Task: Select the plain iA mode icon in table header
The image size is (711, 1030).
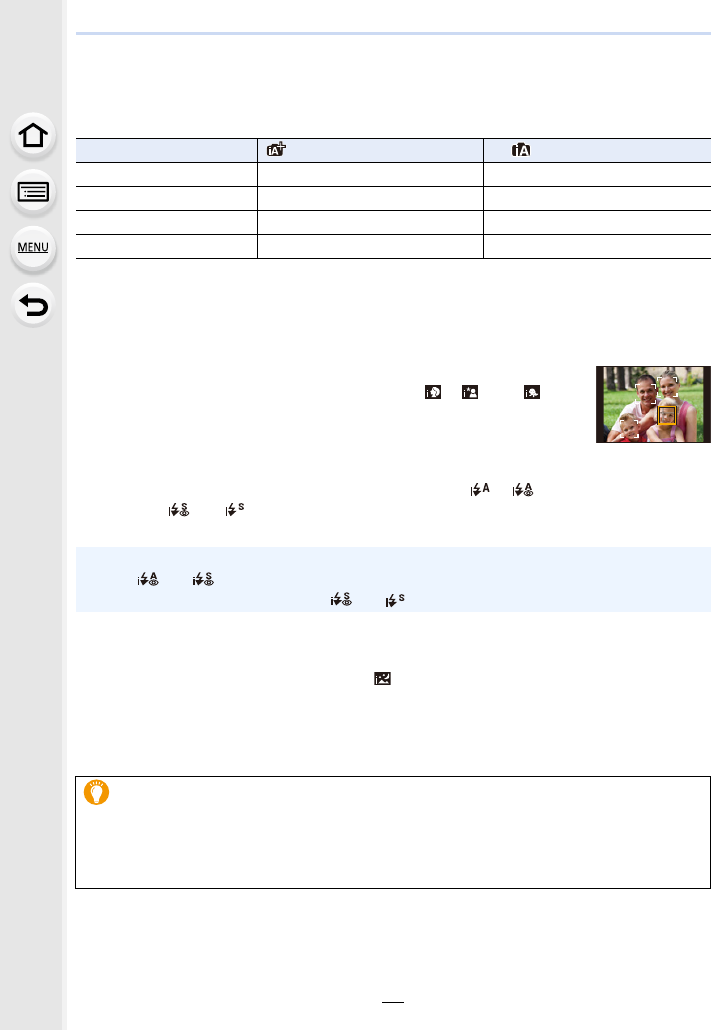Action: [521, 150]
